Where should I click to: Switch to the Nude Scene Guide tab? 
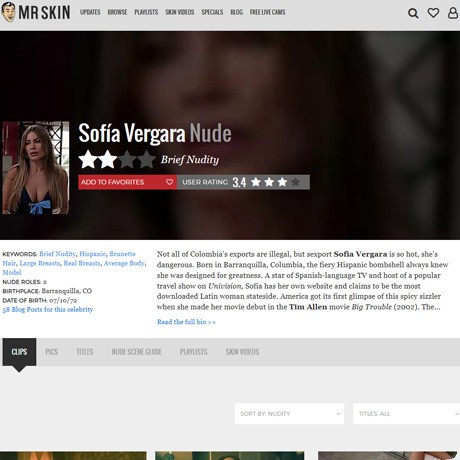click(x=137, y=352)
